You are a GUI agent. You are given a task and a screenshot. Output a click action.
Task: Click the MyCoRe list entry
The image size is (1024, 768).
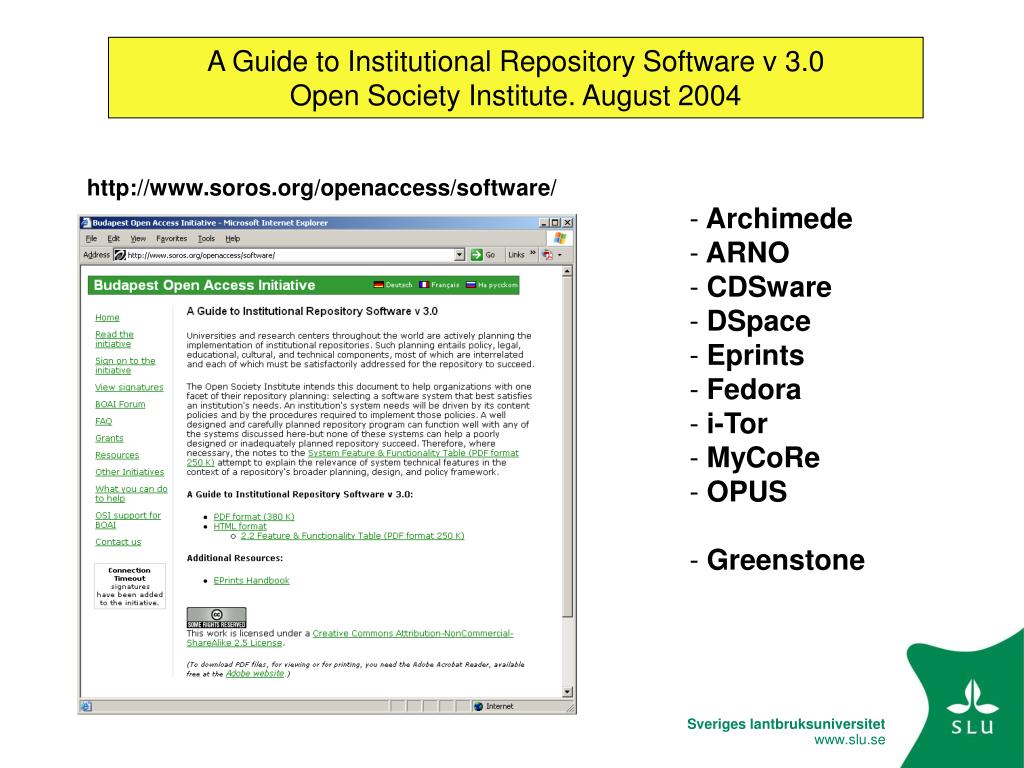(x=763, y=458)
